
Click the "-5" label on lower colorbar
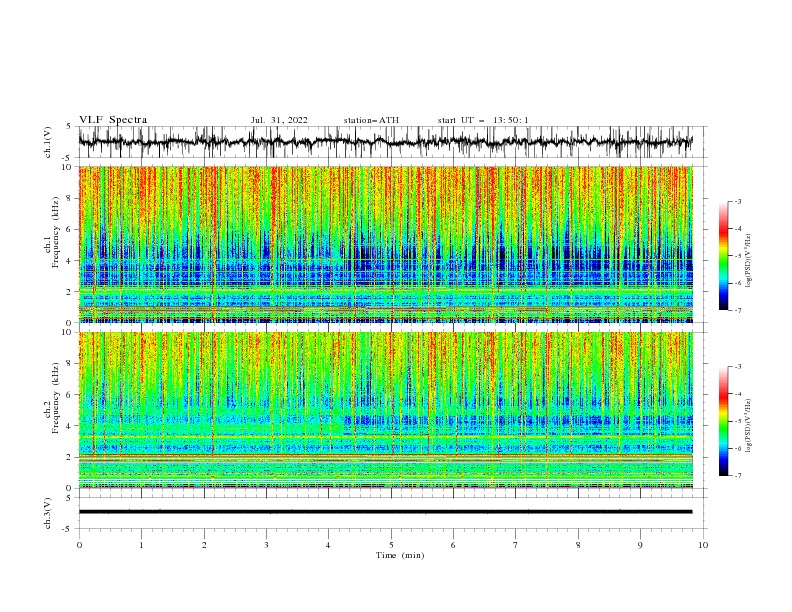[x=738, y=421]
